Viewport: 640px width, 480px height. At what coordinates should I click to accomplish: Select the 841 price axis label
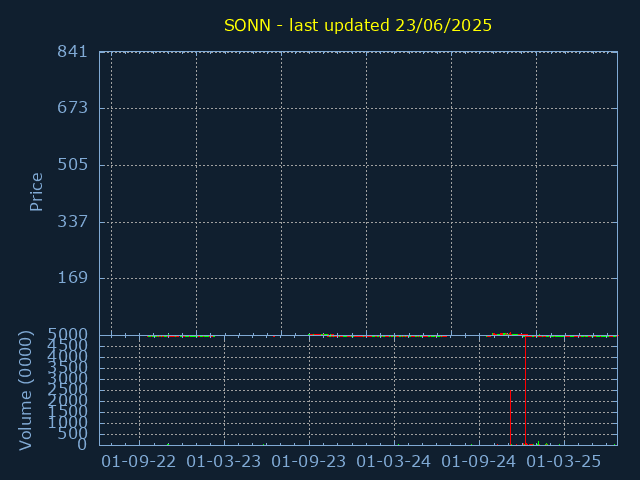coord(73,51)
